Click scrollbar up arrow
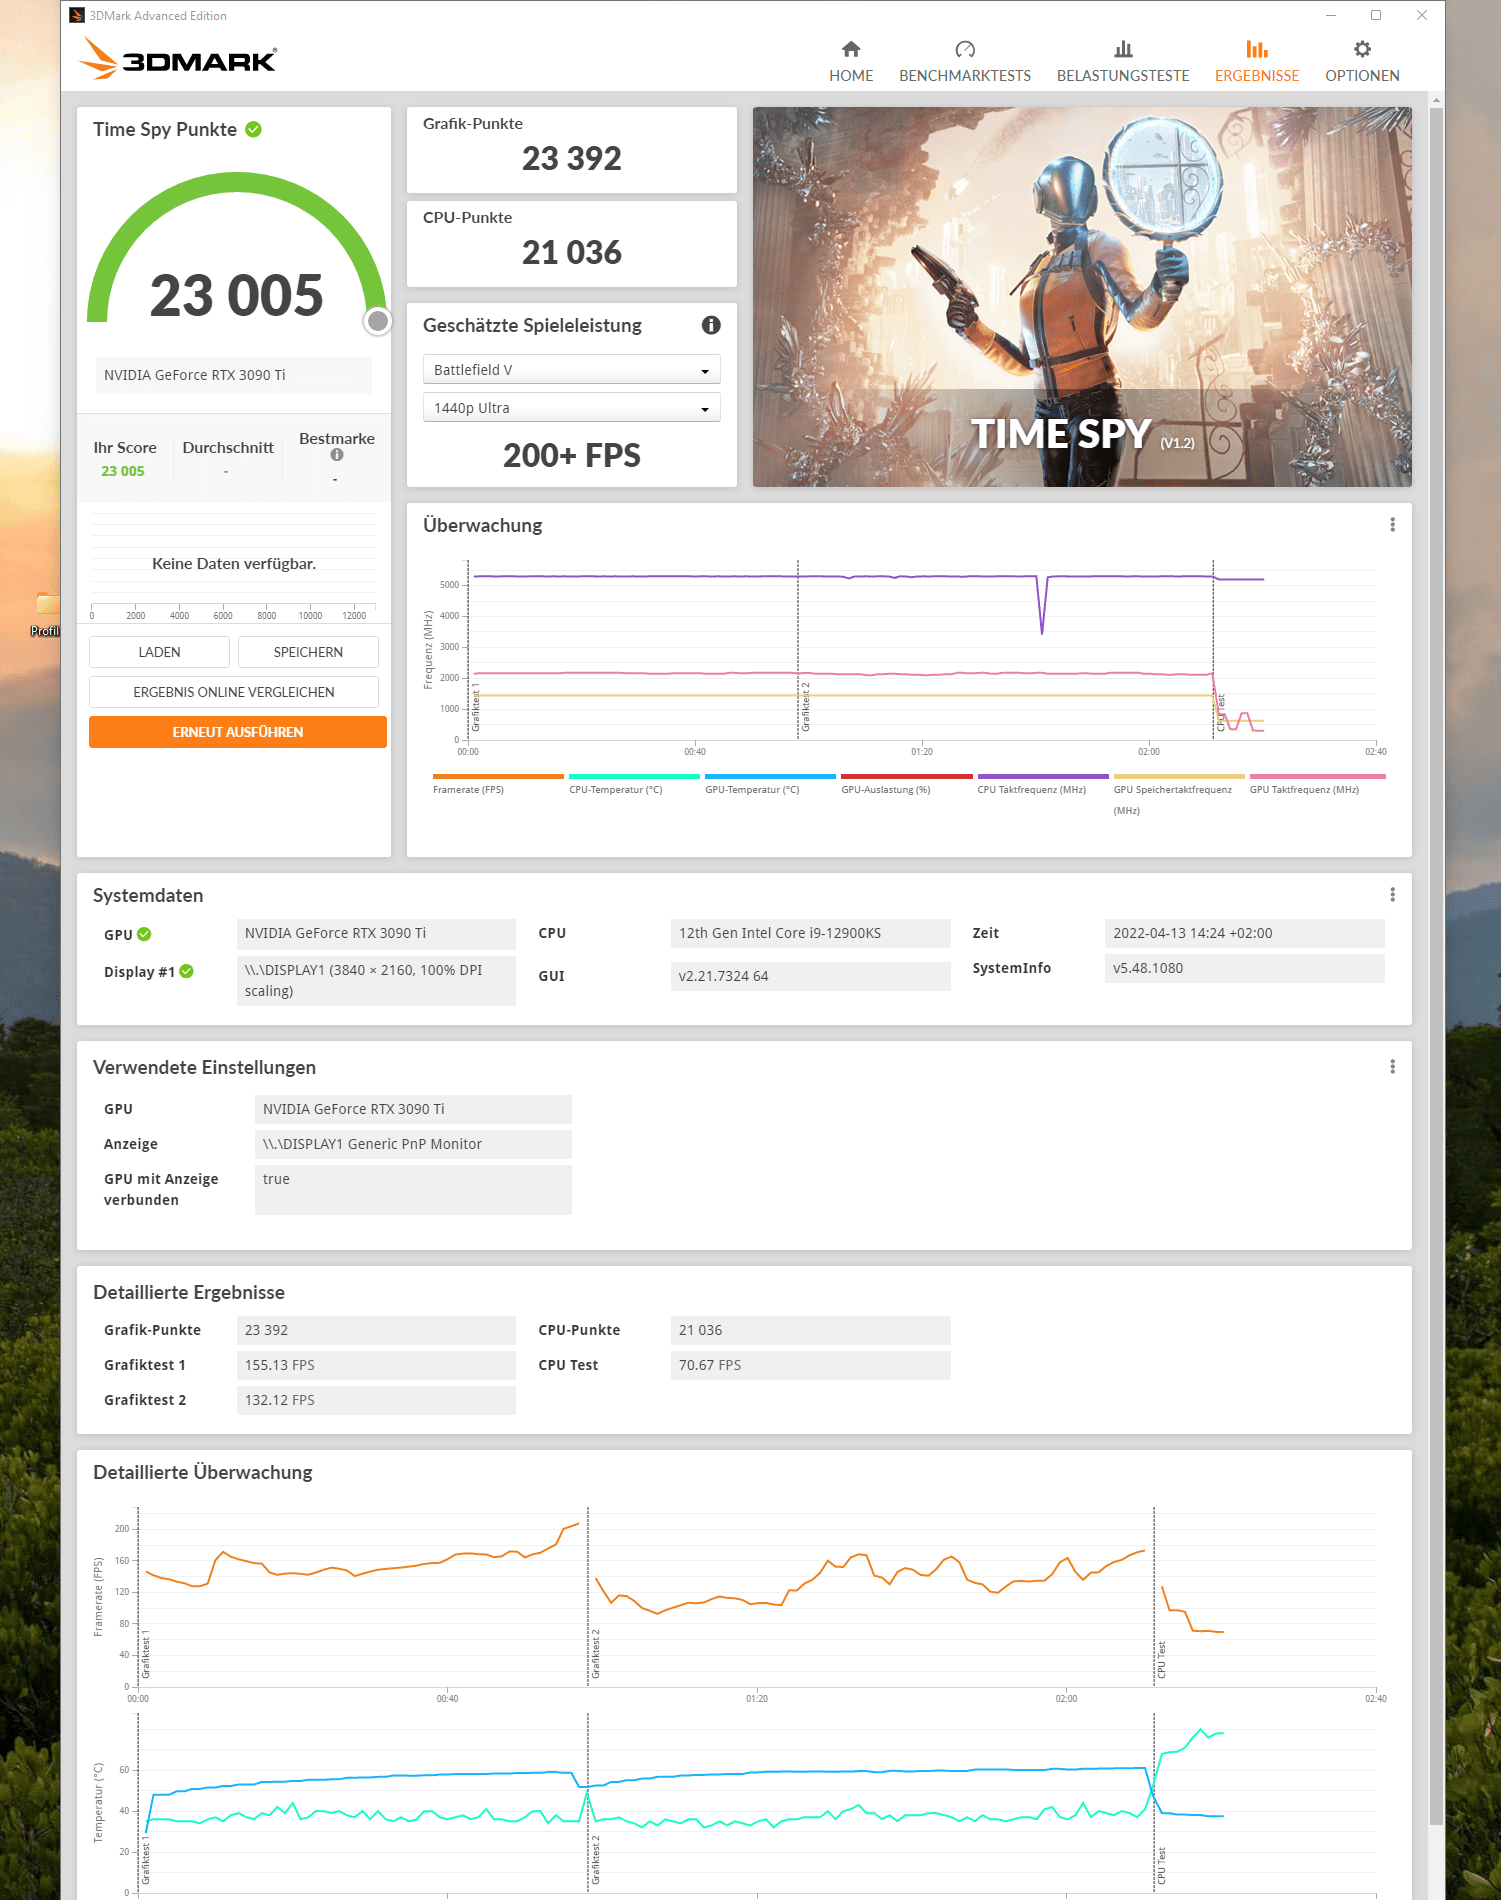 1436,100
